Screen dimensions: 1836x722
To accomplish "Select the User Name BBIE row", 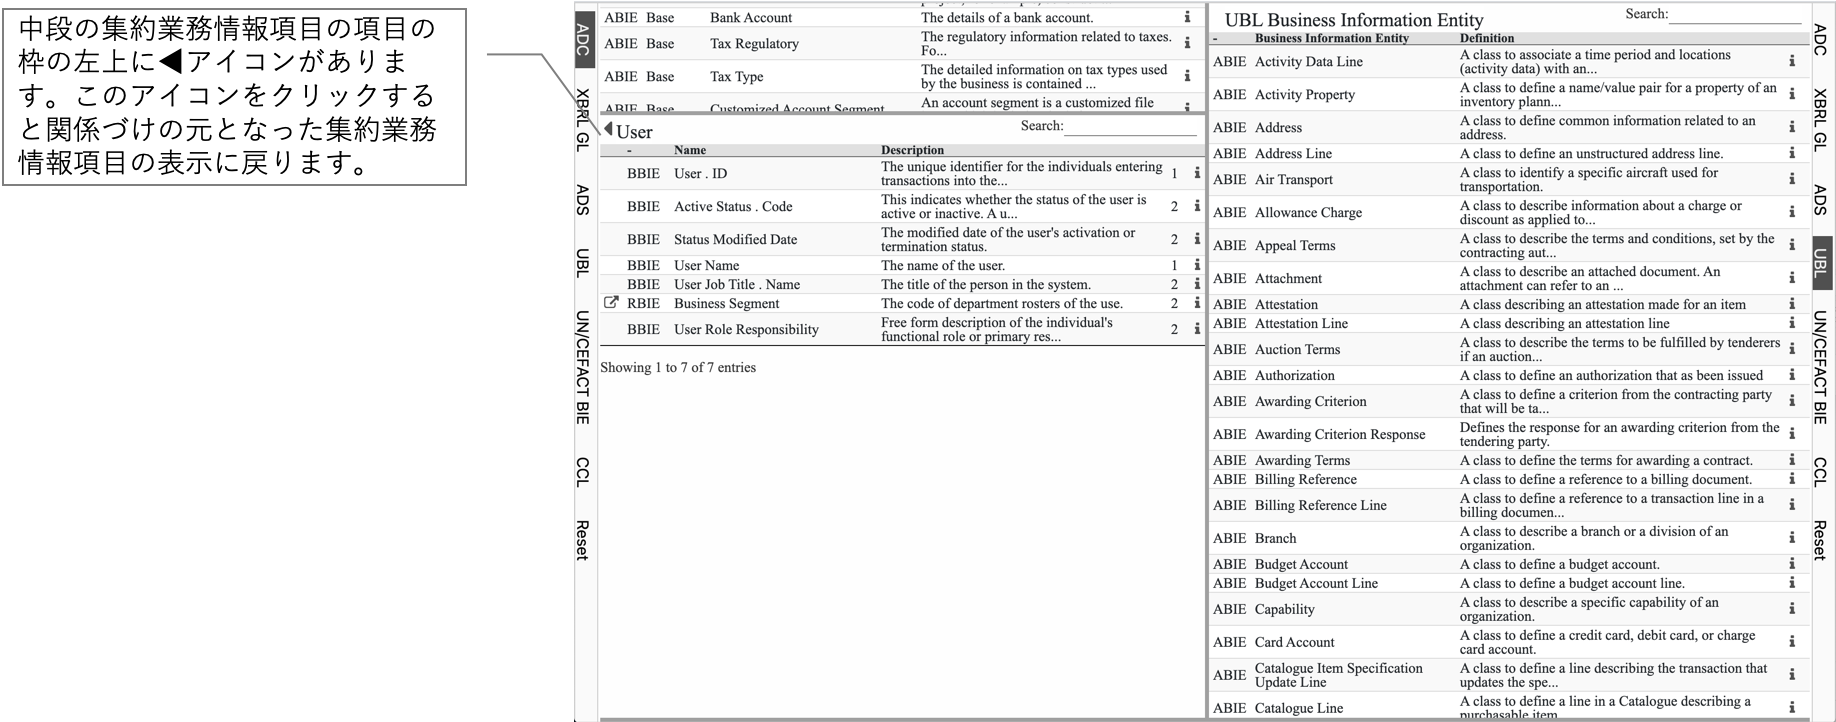I will (x=902, y=265).
